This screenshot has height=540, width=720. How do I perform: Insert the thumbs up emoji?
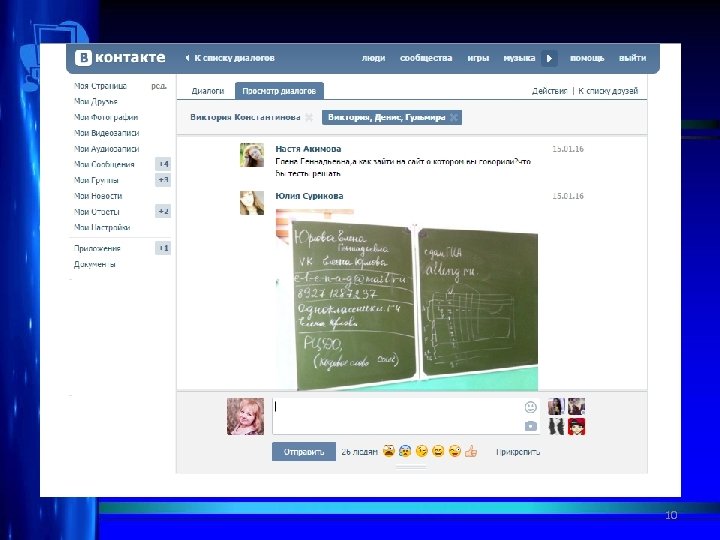(471, 452)
